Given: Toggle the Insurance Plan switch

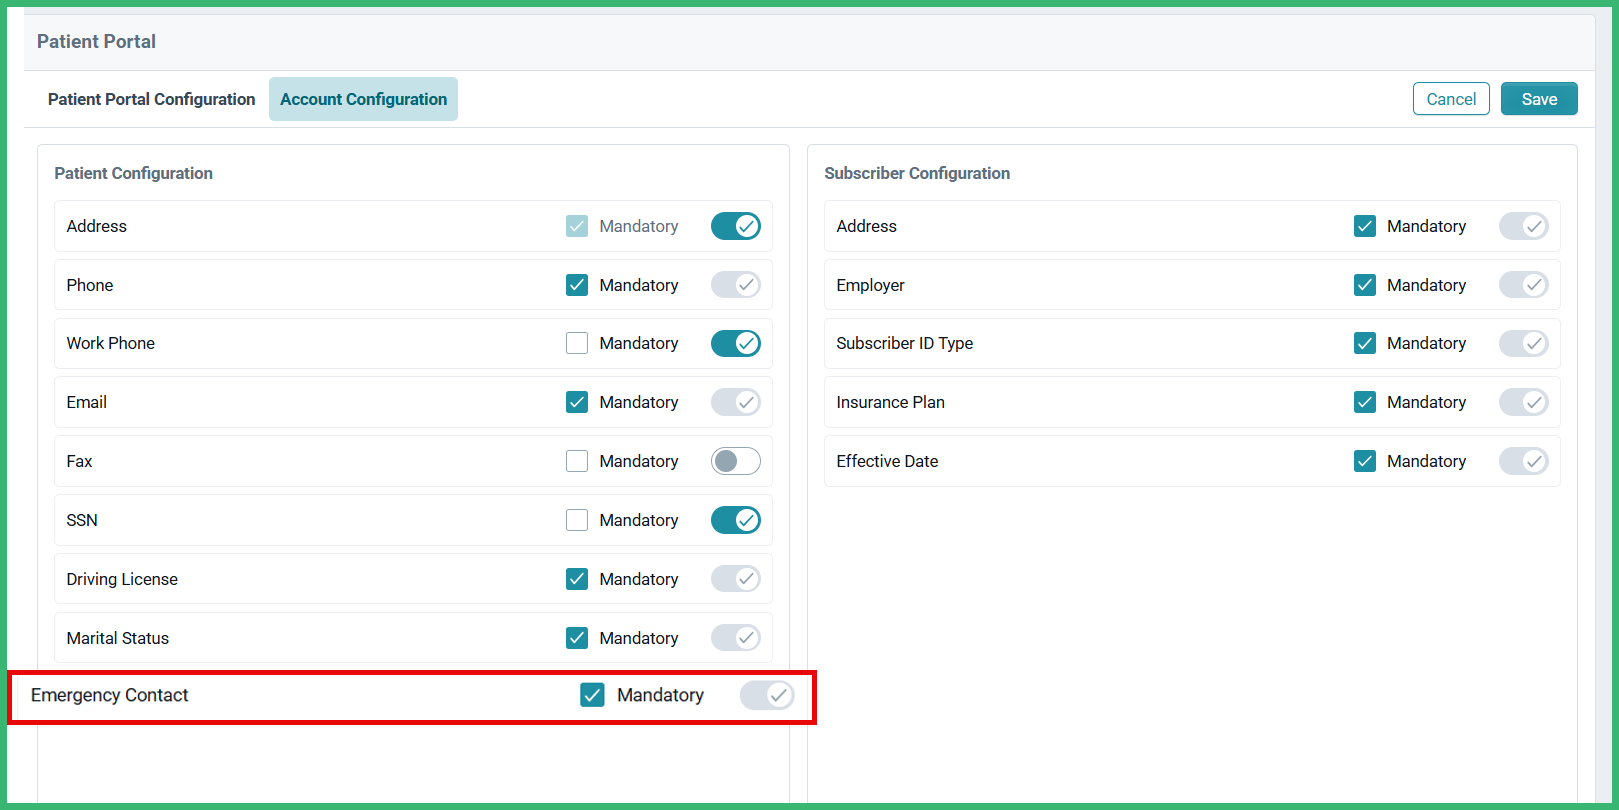Looking at the screenshot, I should point(1523,402).
